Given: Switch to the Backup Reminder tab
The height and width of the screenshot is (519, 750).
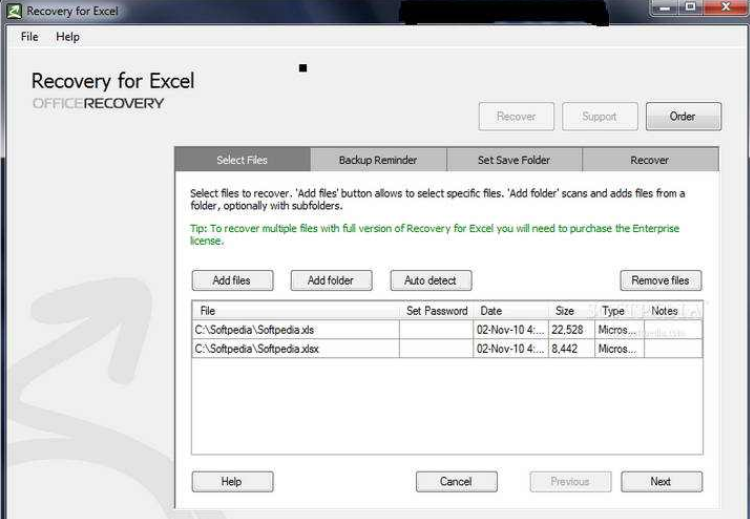Looking at the screenshot, I should [378, 160].
